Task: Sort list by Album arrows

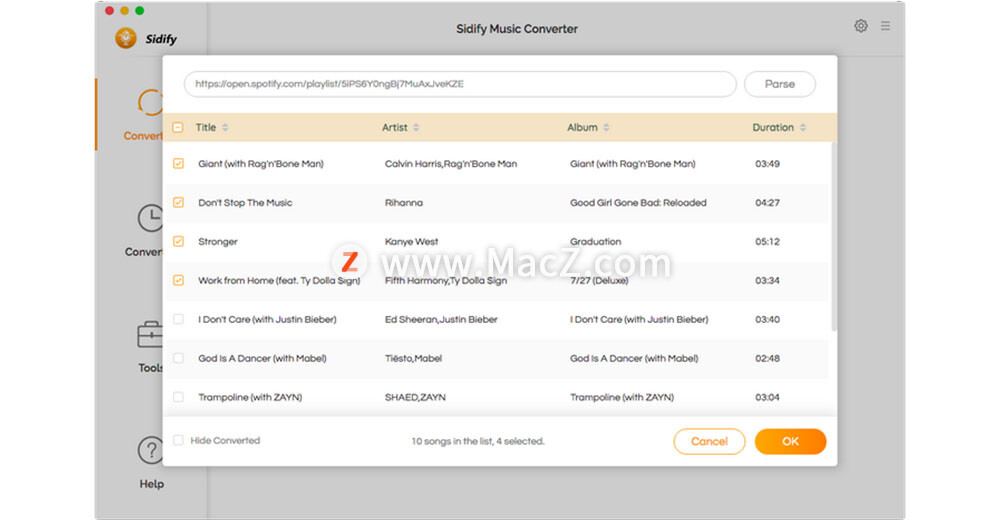Action: tap(606, 128)
